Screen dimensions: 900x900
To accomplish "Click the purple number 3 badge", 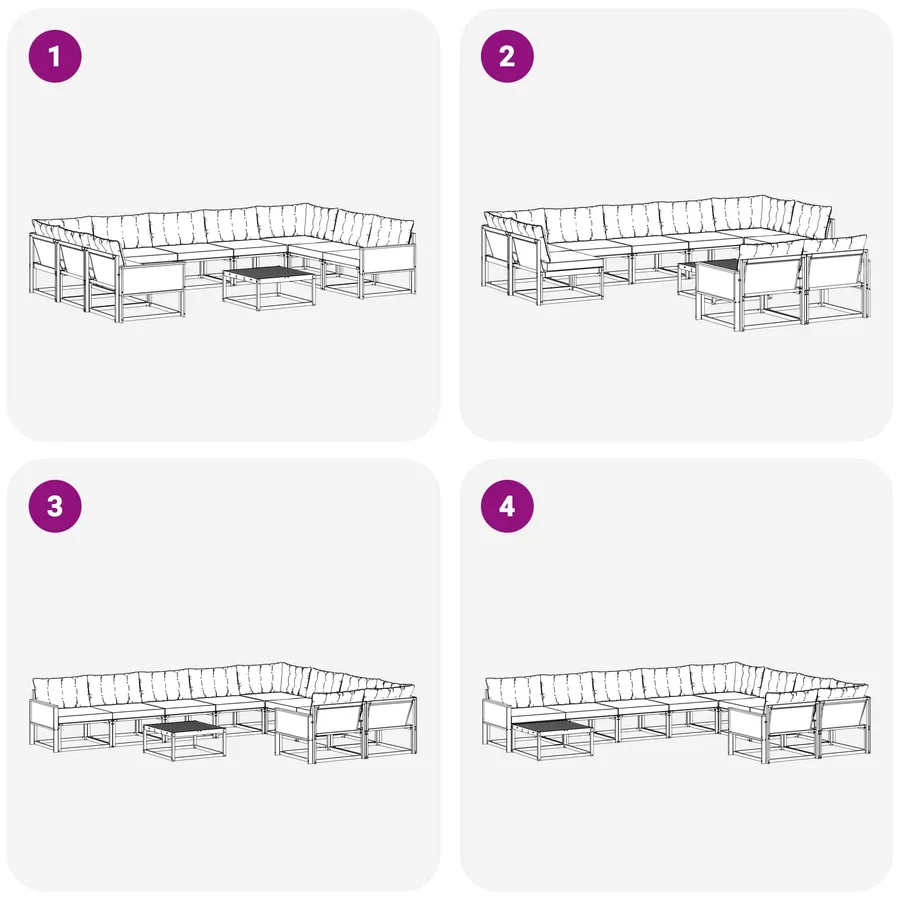I will point(55,506).
